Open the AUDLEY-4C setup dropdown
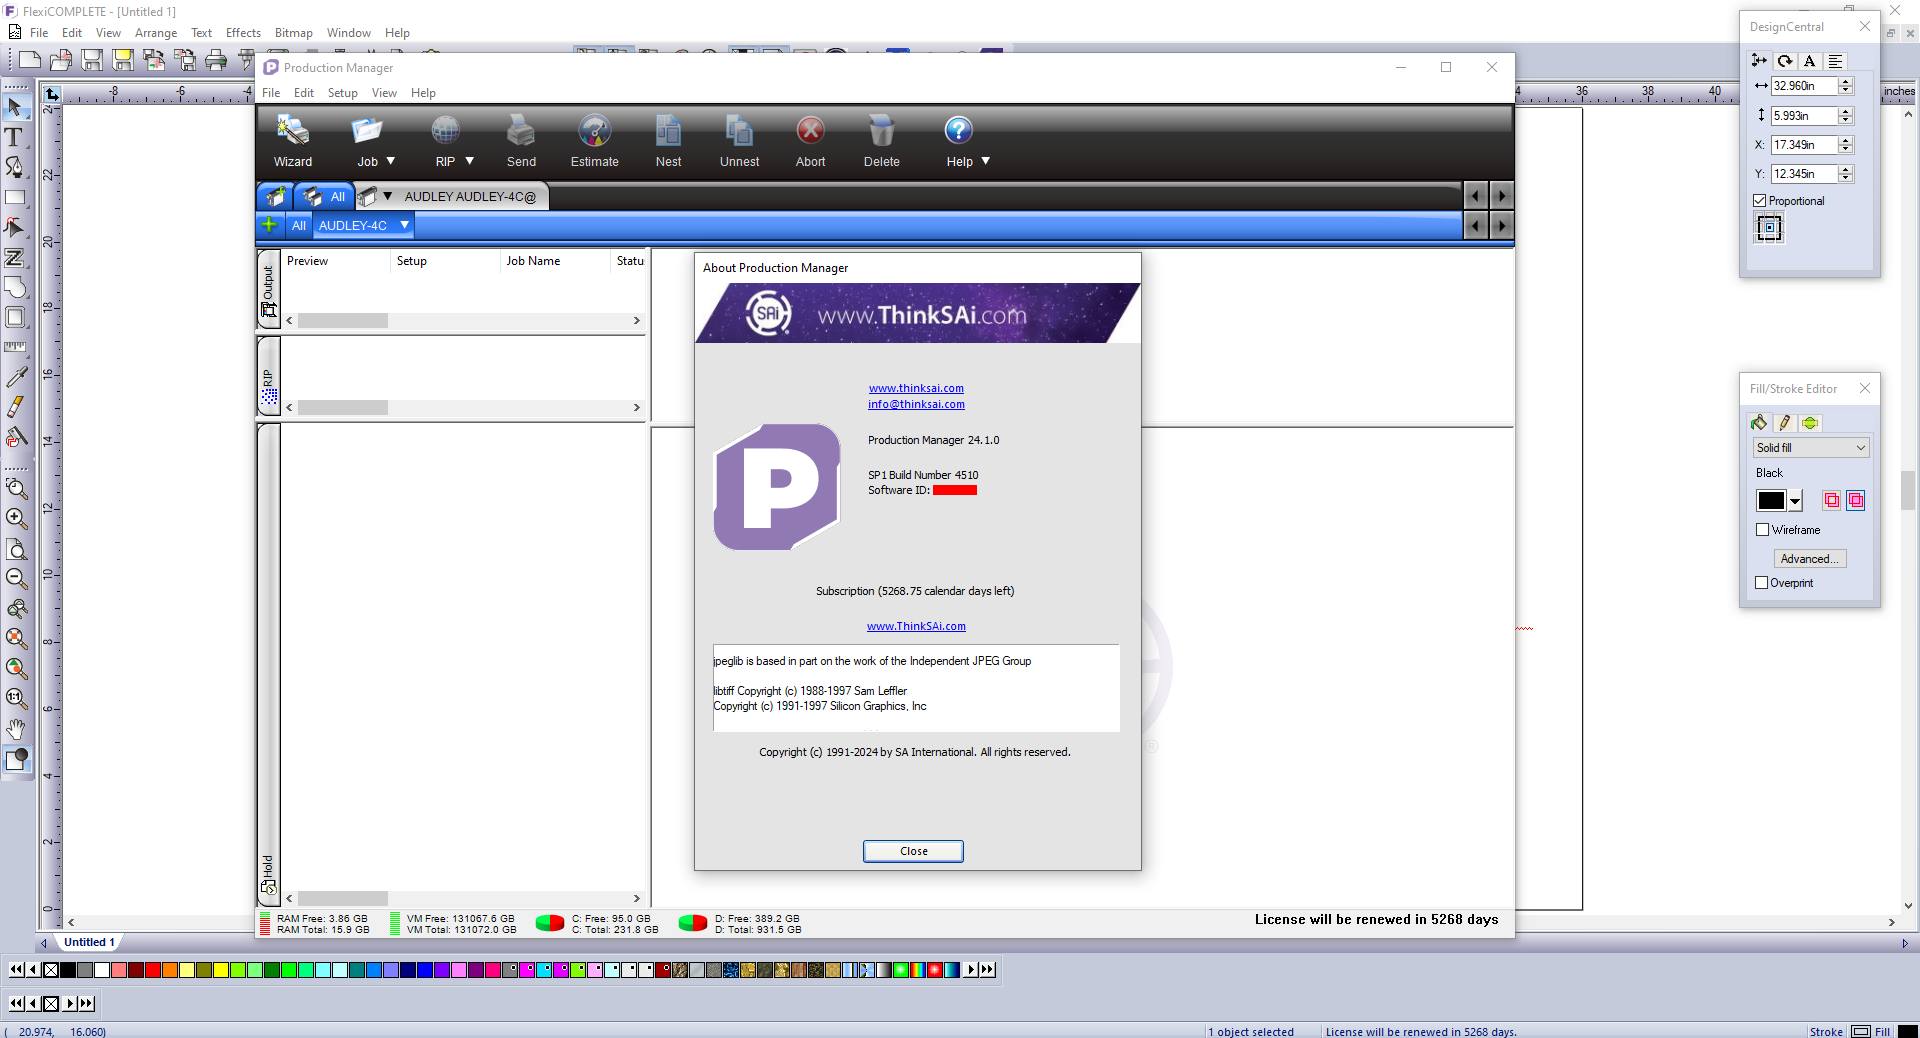The width and height of the screenshot is (1920, 1038). (x=404, y=225)
